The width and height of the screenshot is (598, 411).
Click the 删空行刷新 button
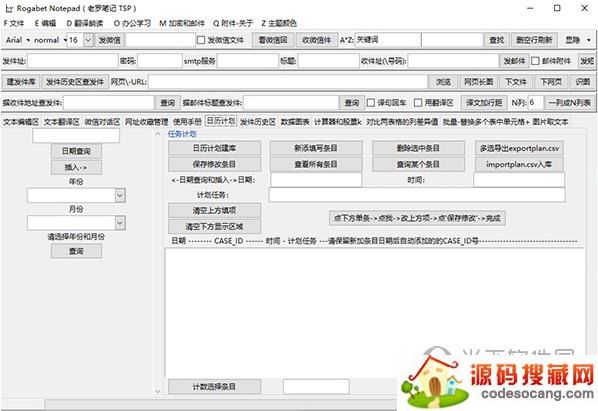point(534,40)
